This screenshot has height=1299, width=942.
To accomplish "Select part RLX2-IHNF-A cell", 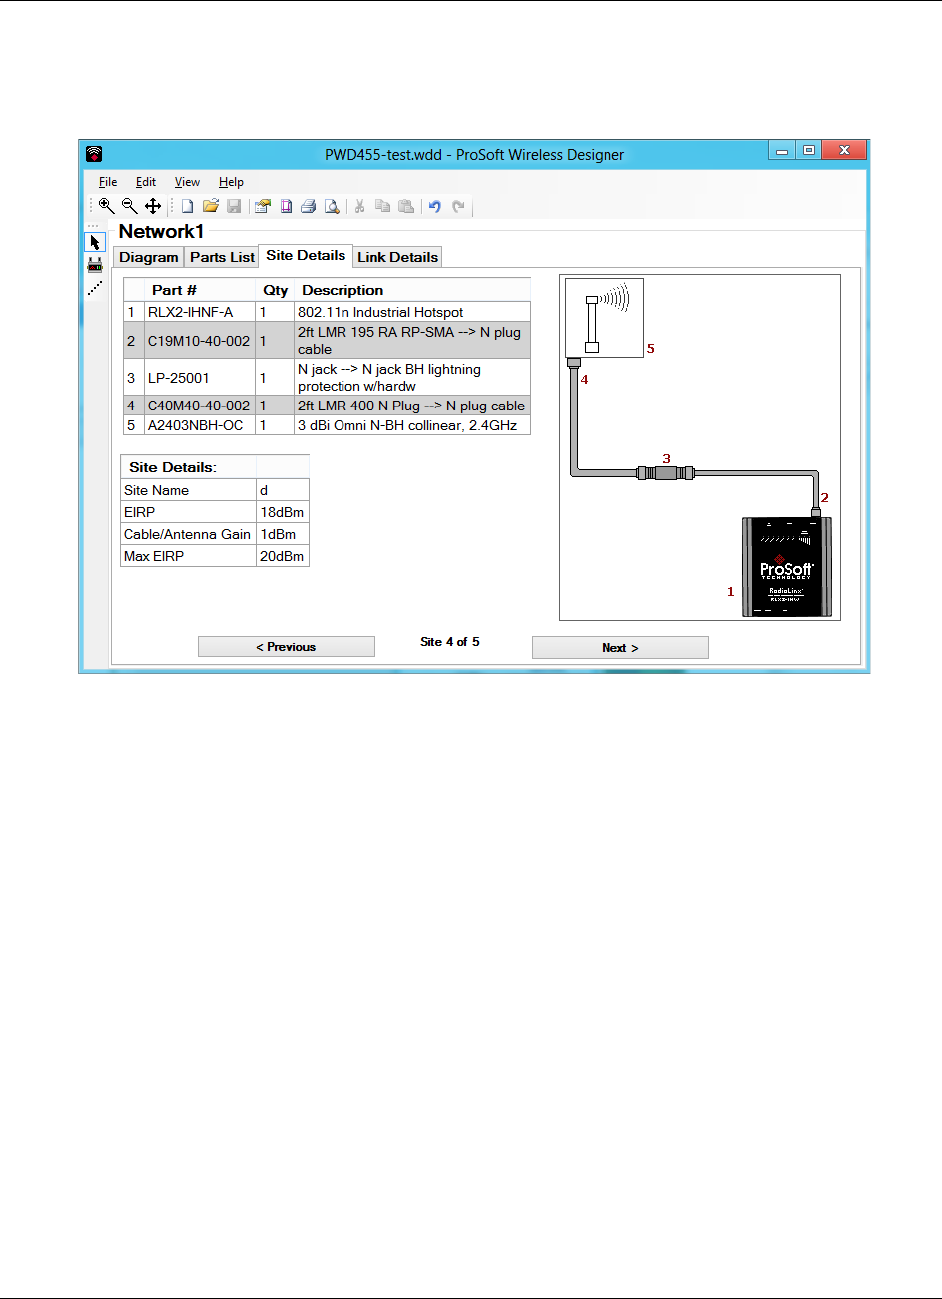I will pyautogui.click(x=201, y=312).
